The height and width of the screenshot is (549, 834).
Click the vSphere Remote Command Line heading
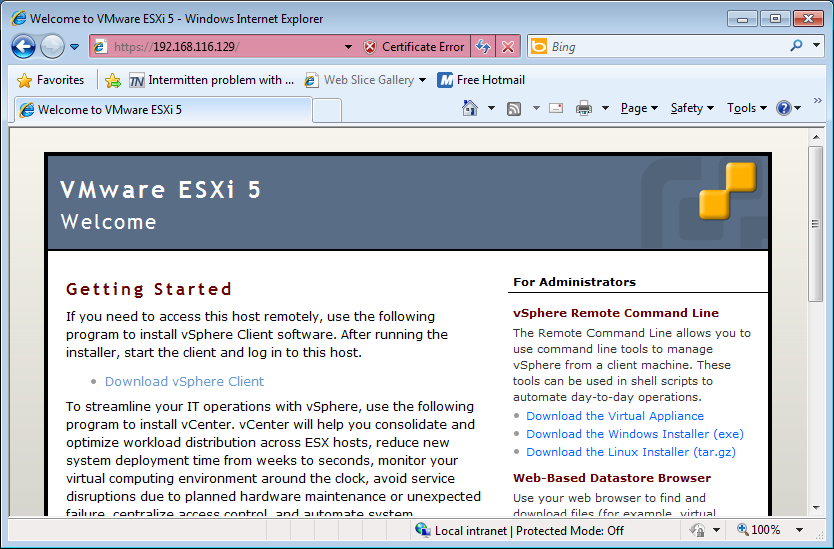coord(616,313)
